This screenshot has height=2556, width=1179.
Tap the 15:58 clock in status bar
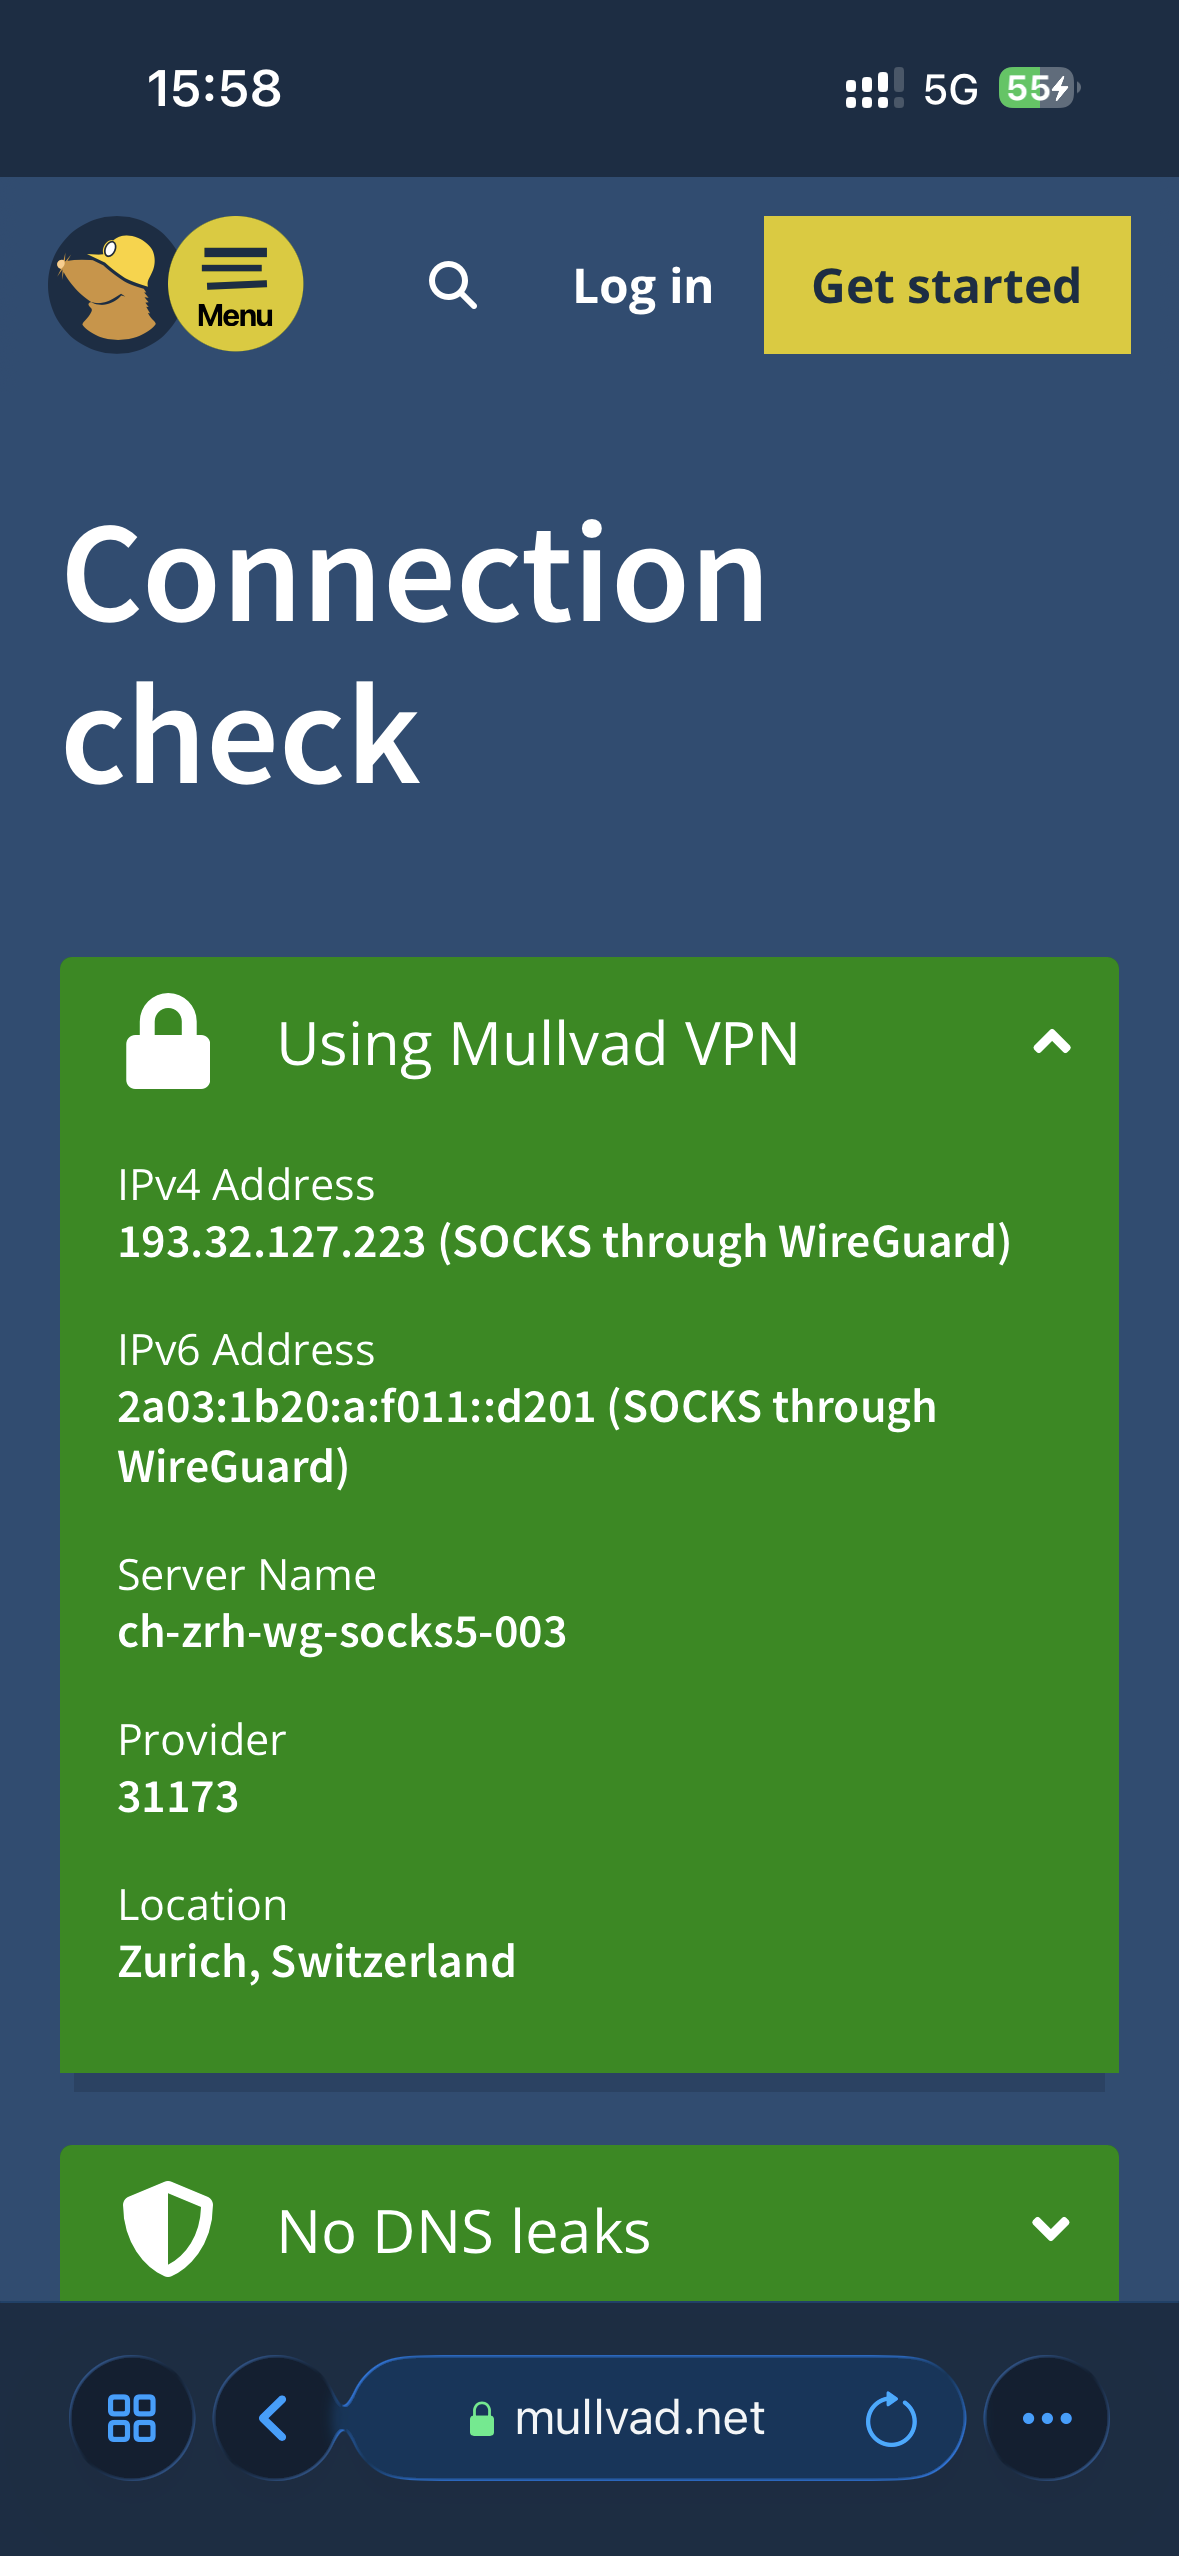(215, 88)
